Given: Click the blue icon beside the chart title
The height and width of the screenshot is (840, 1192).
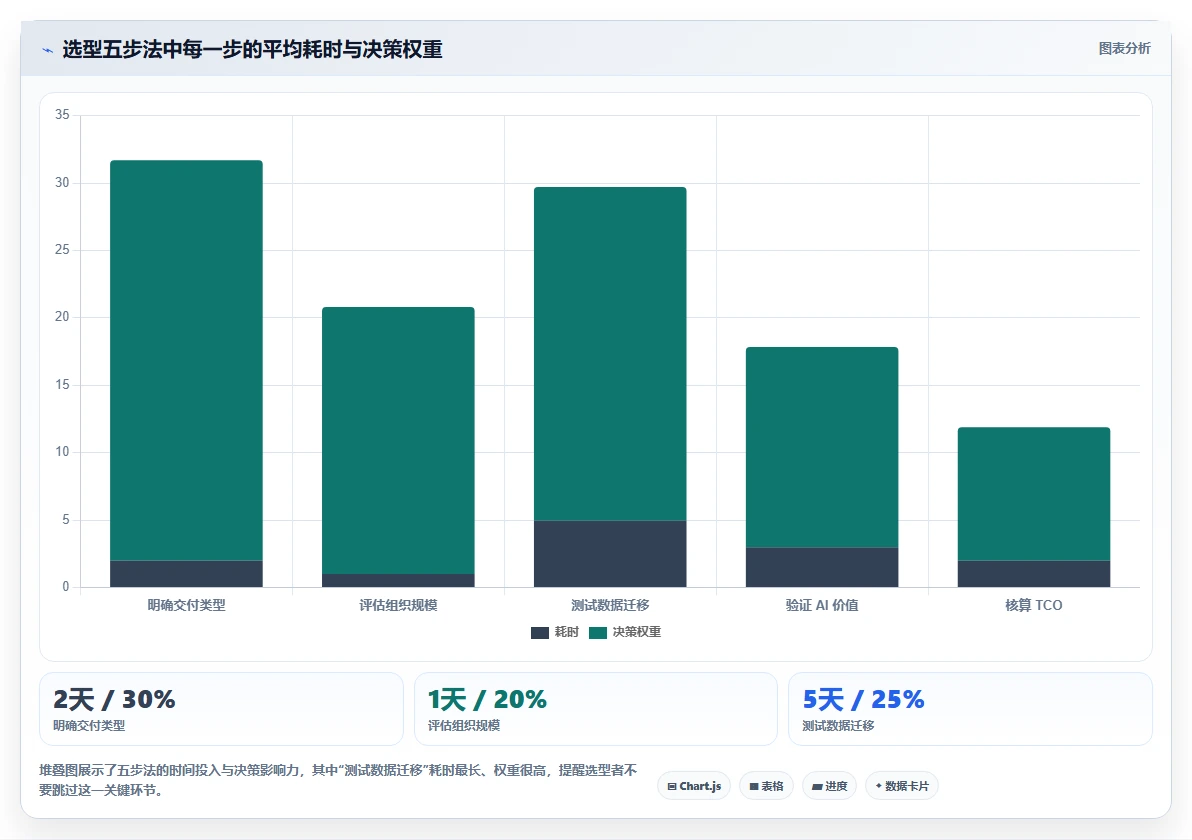Looking at the screenshot, I should click(48, 50).
